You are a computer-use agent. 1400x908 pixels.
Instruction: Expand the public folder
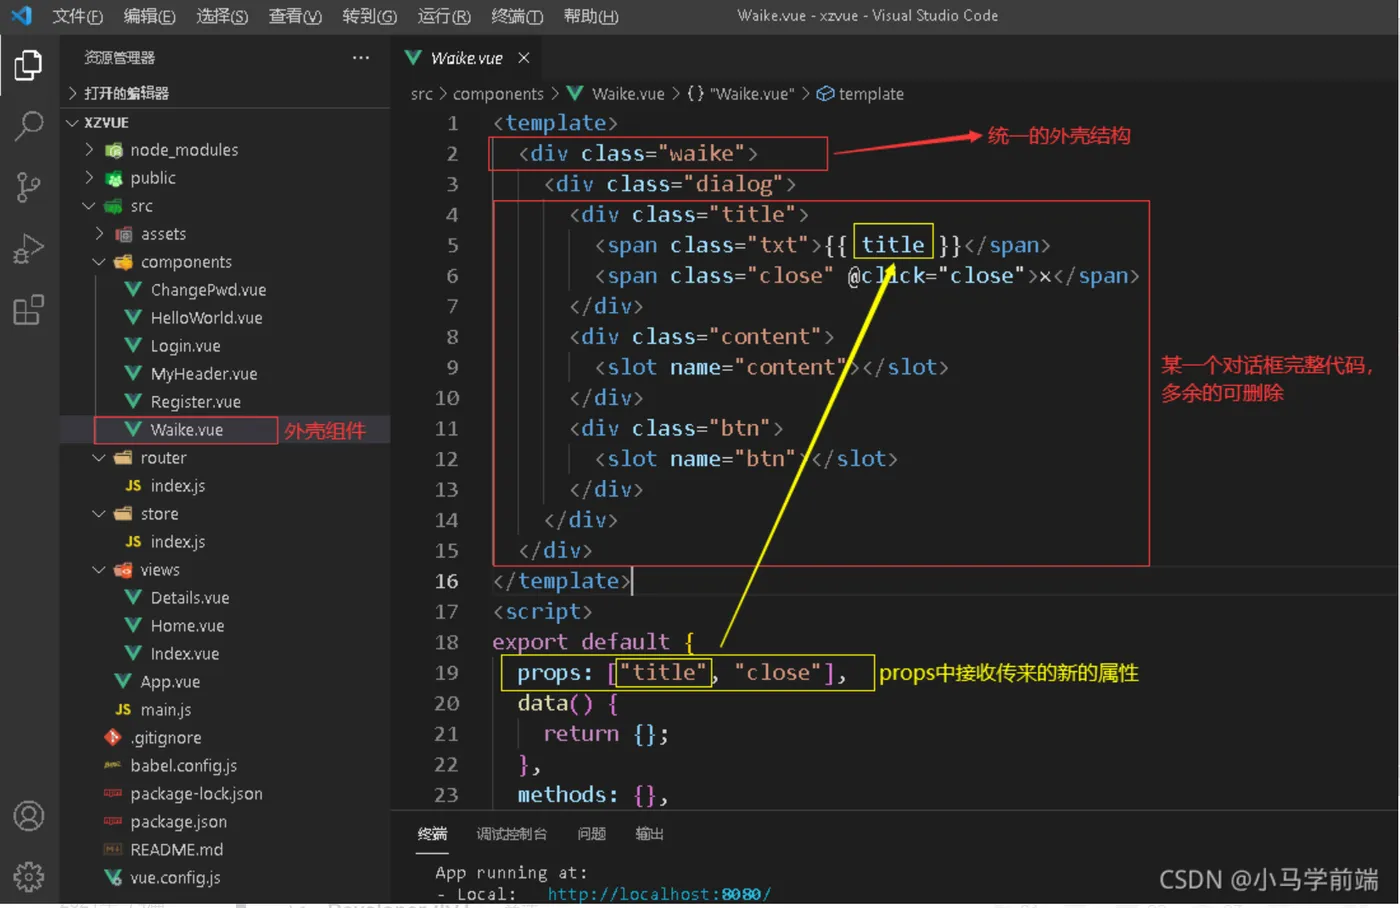tap(89, 177)
